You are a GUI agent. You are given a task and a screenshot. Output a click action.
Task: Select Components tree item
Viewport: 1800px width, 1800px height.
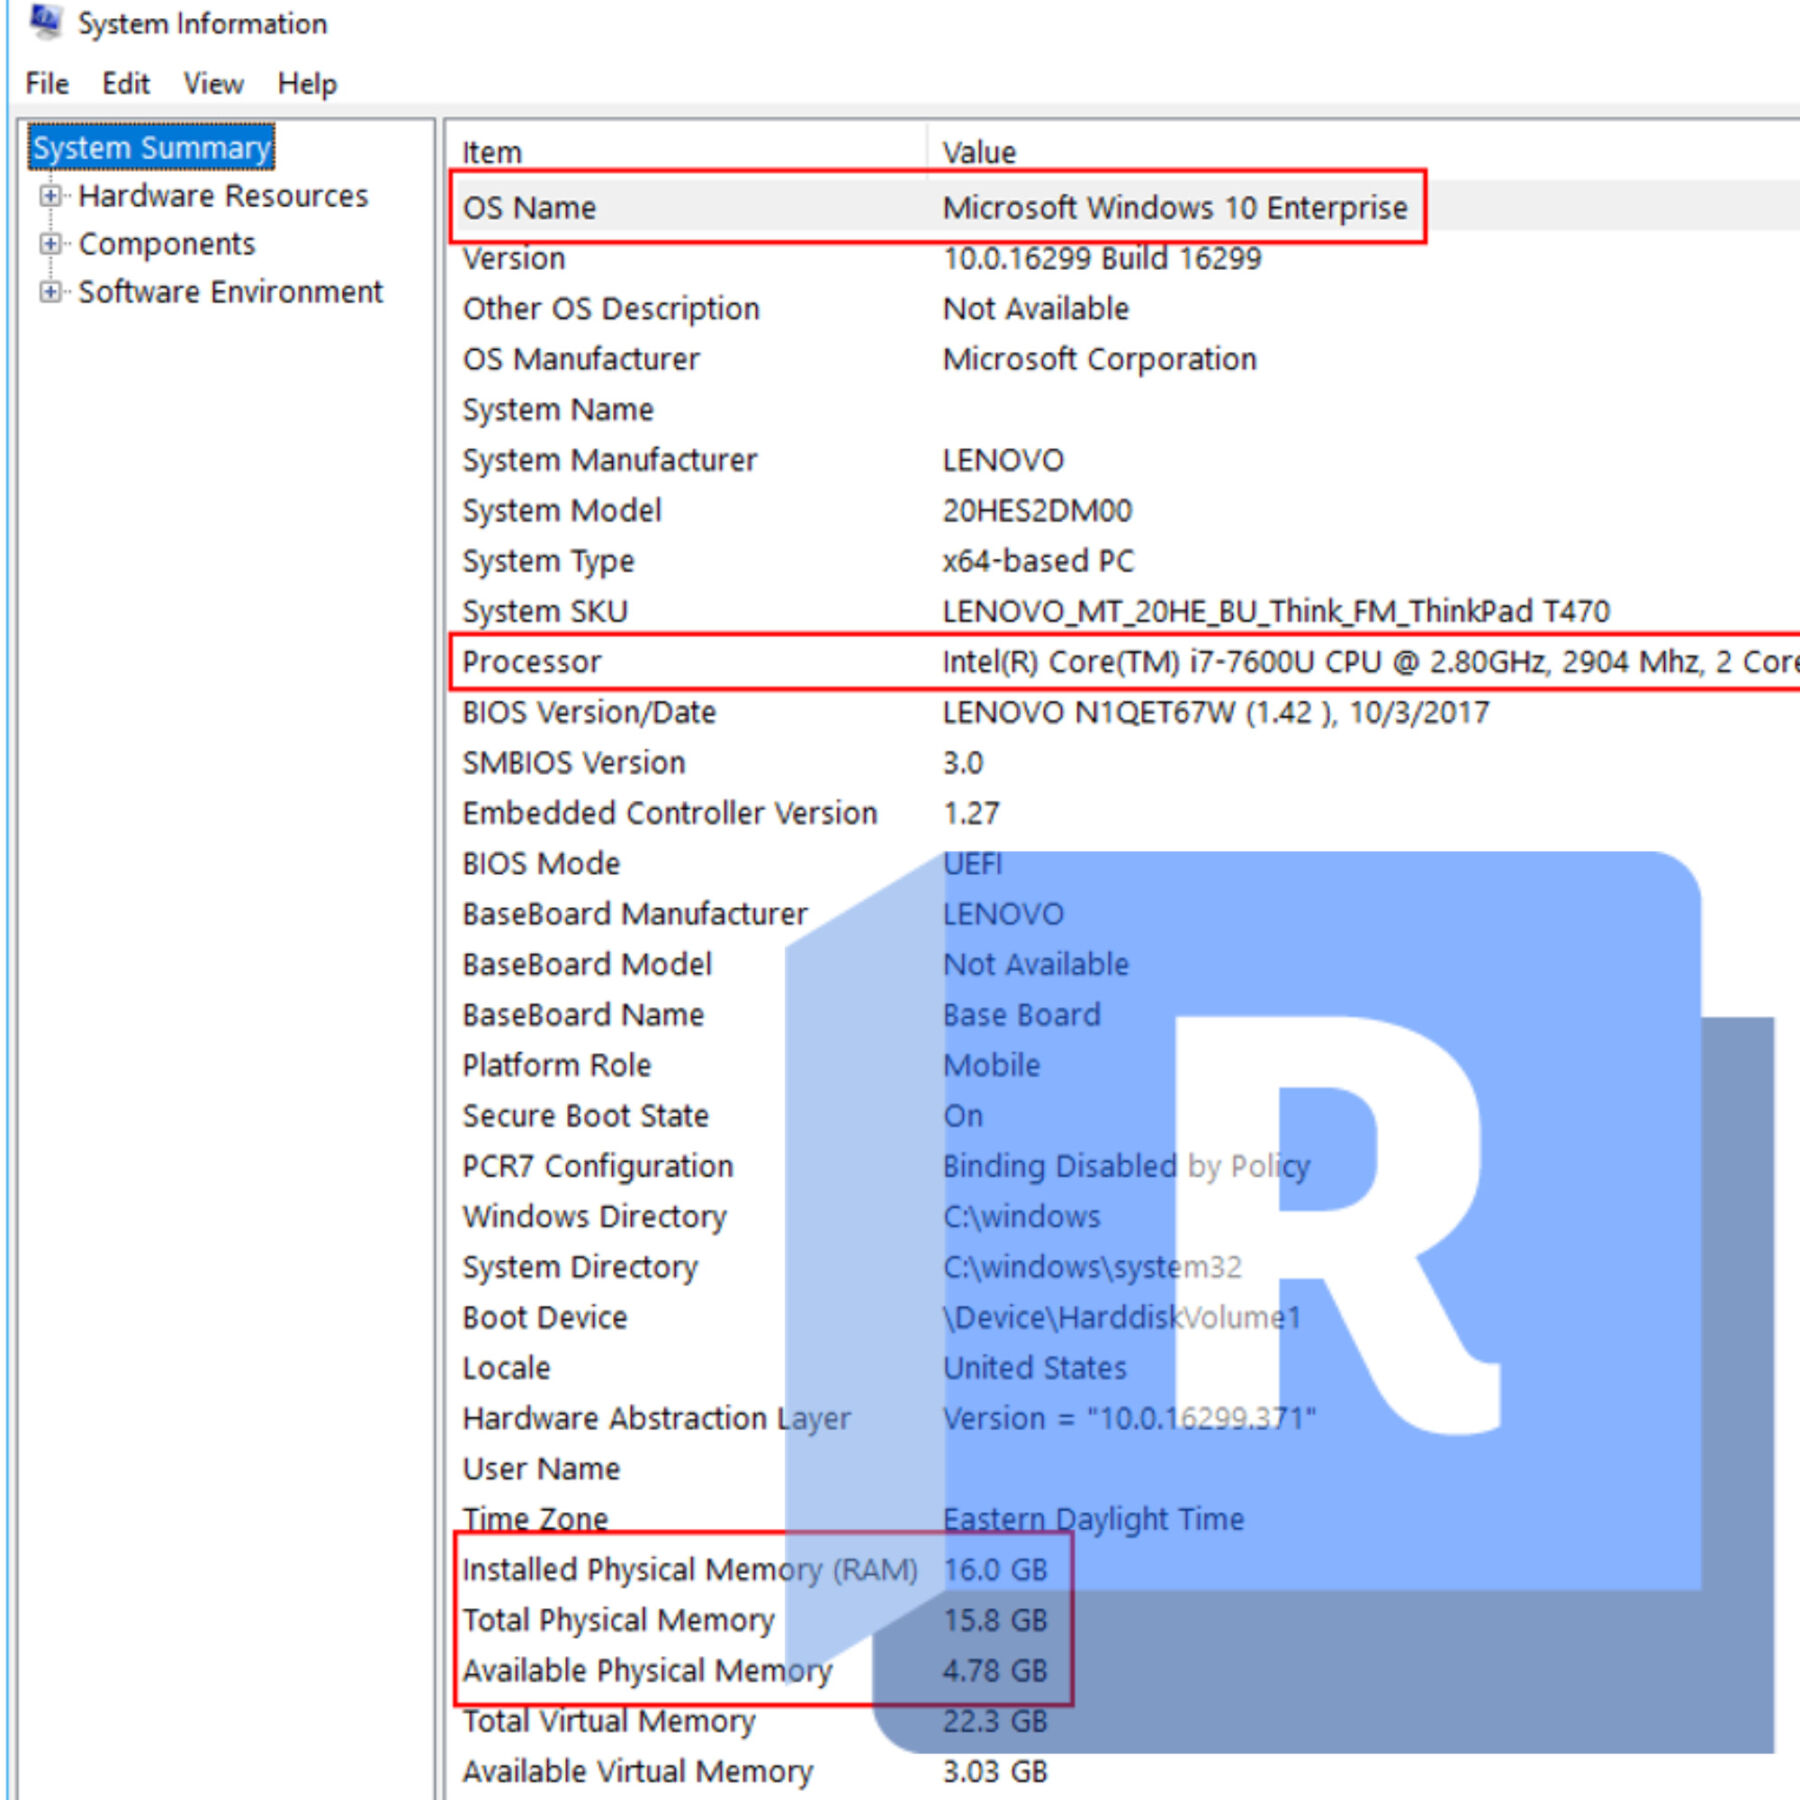click(167, 244)
